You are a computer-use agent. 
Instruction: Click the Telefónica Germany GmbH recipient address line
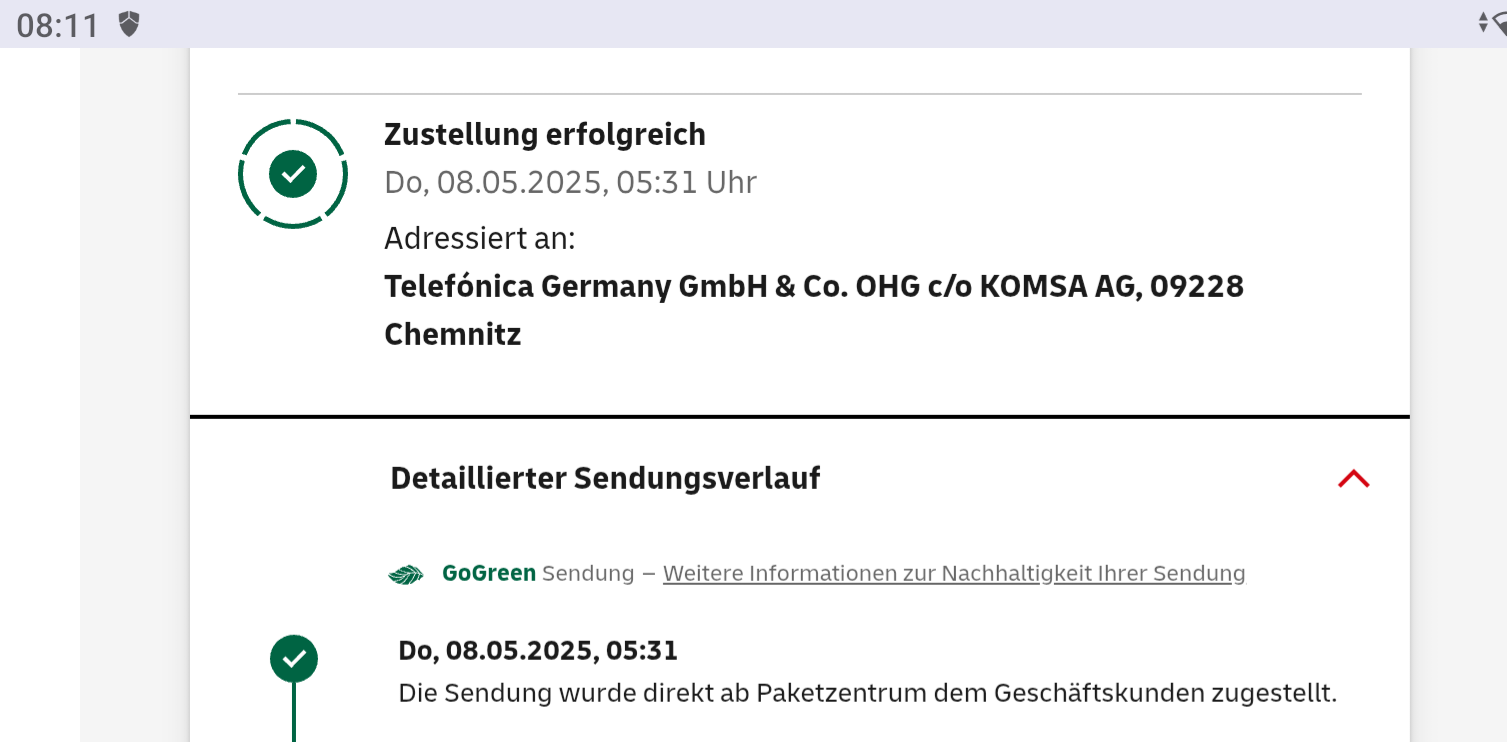point(814,287)
